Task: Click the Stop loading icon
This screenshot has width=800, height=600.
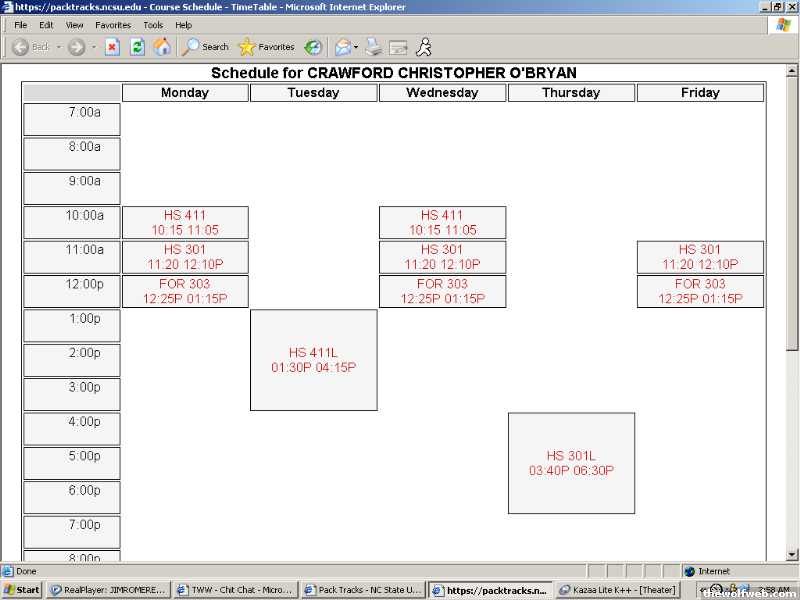Action: (112, 47)
